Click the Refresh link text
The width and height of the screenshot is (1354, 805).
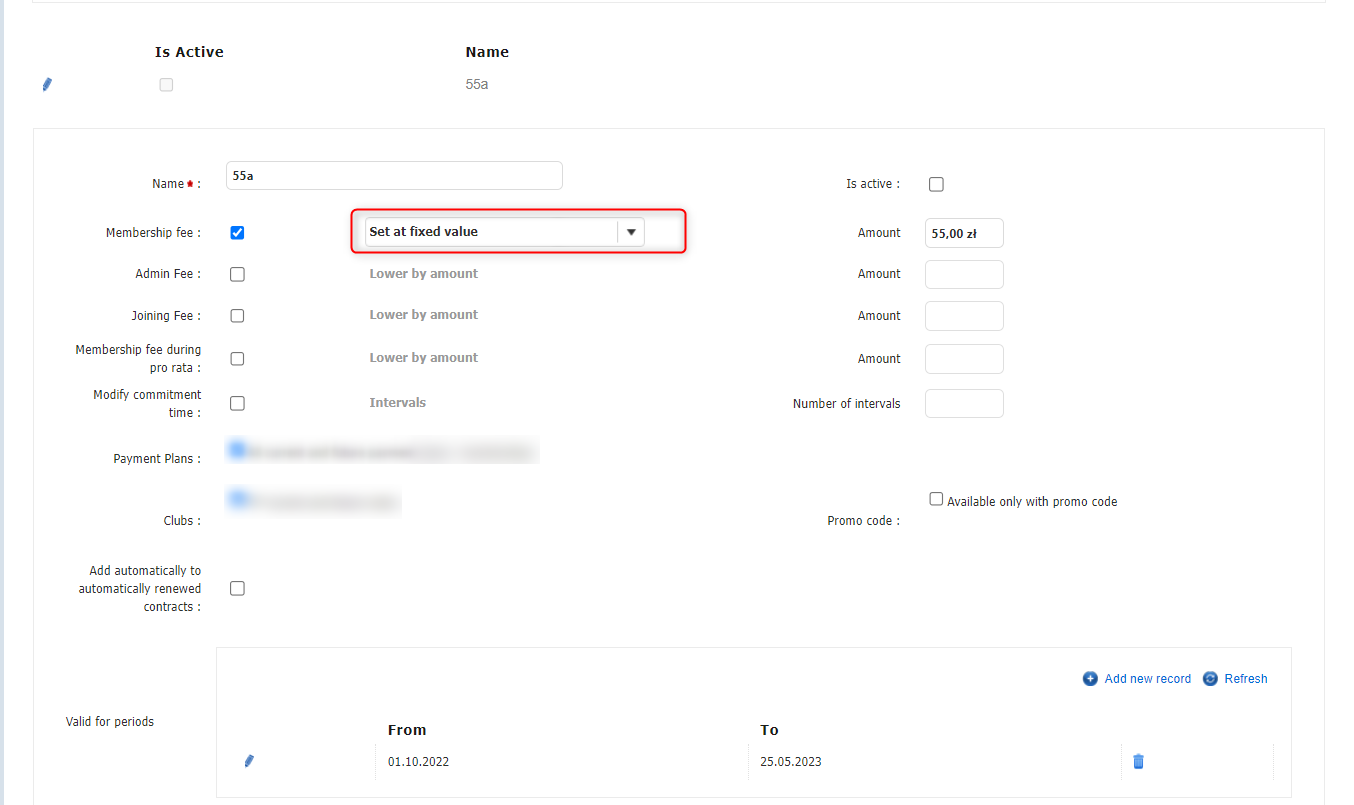(1245, 679)
